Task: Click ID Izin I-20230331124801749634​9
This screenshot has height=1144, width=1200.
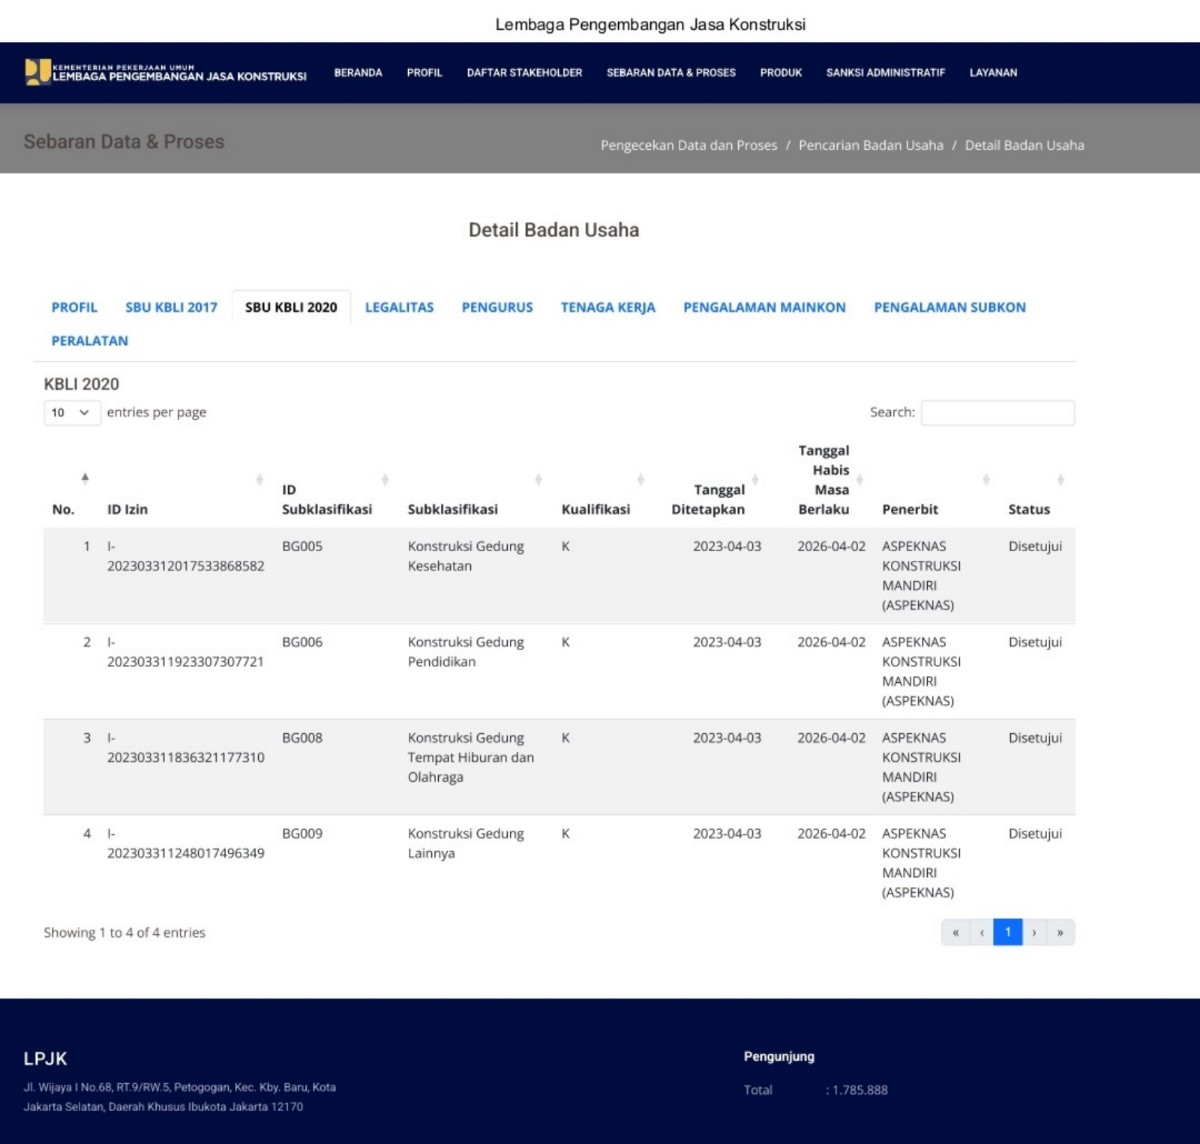Action: [186, 843]
